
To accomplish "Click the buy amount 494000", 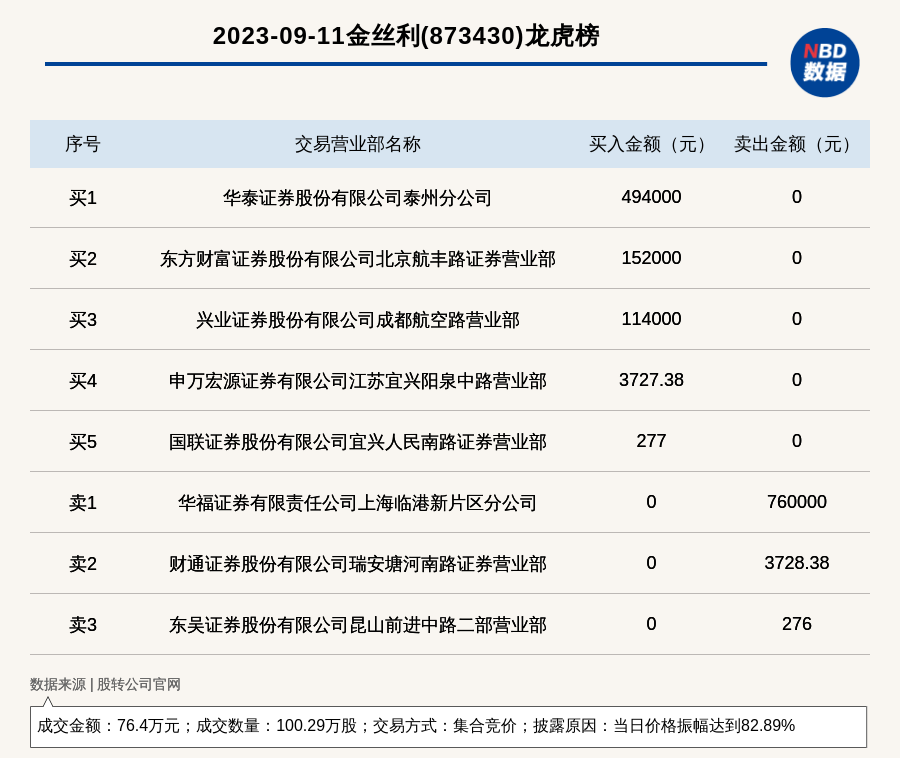I will tap(651, 197).
